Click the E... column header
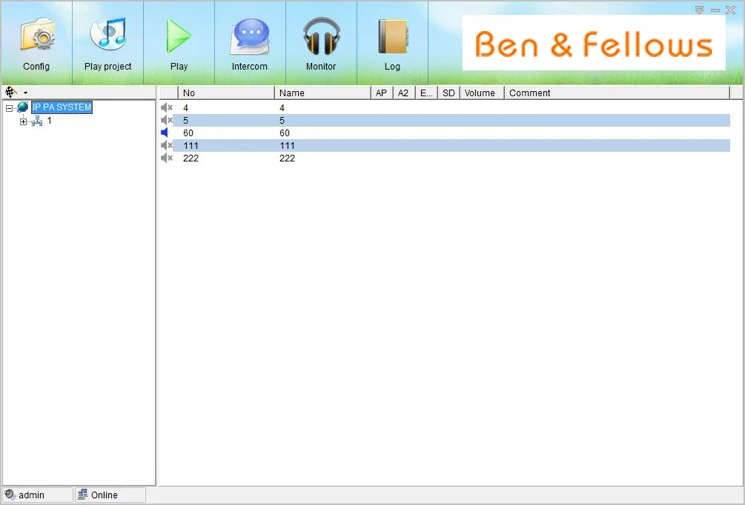 pos(426,93)
